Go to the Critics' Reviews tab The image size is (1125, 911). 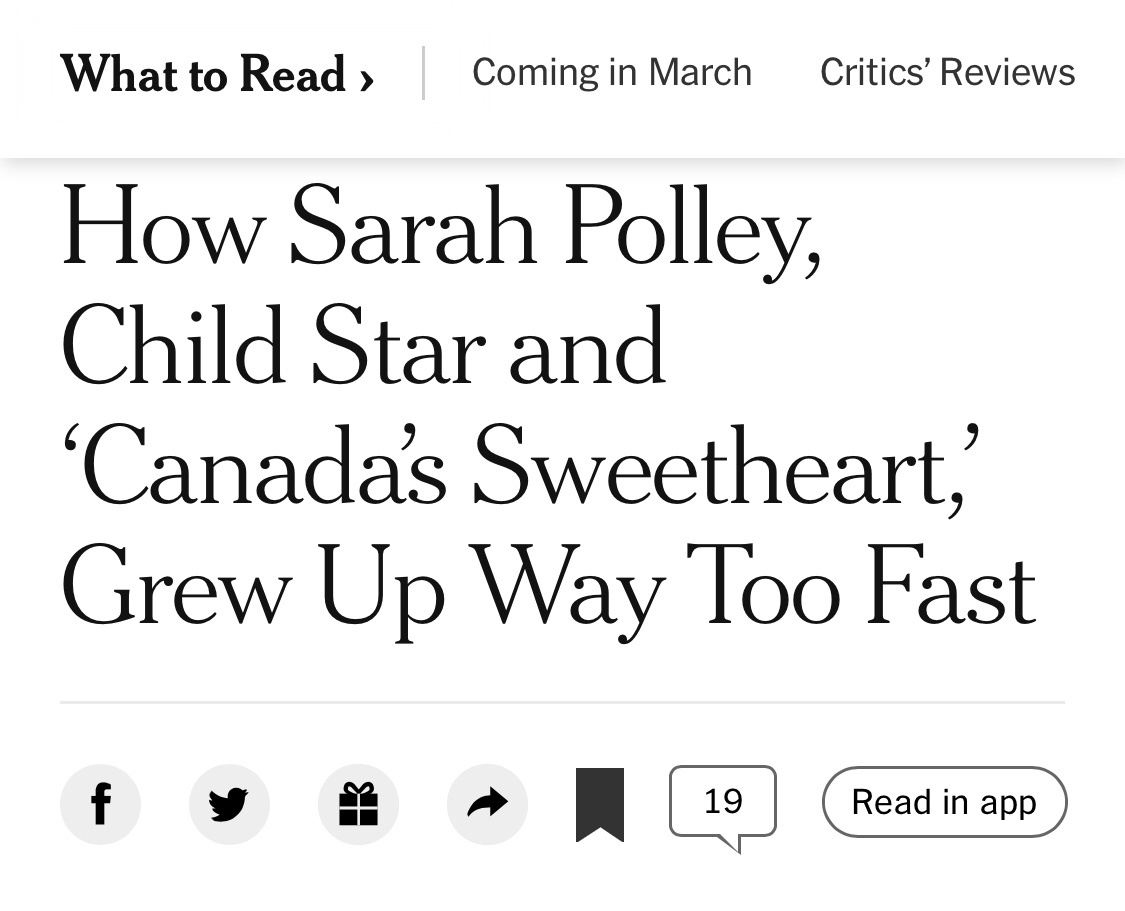947,73
